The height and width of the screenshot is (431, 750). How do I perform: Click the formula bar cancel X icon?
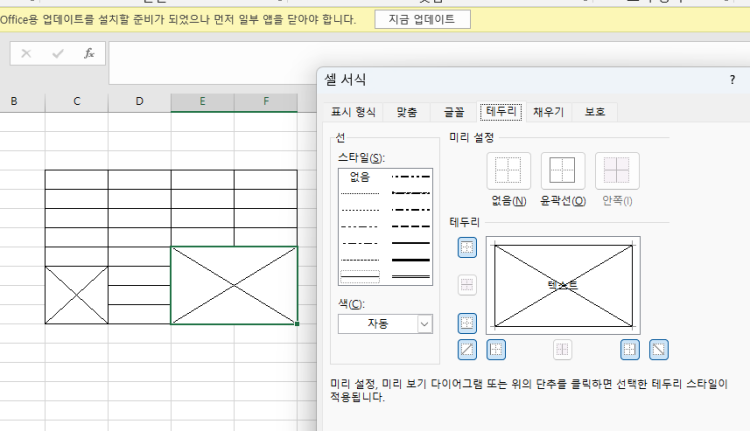26,54
